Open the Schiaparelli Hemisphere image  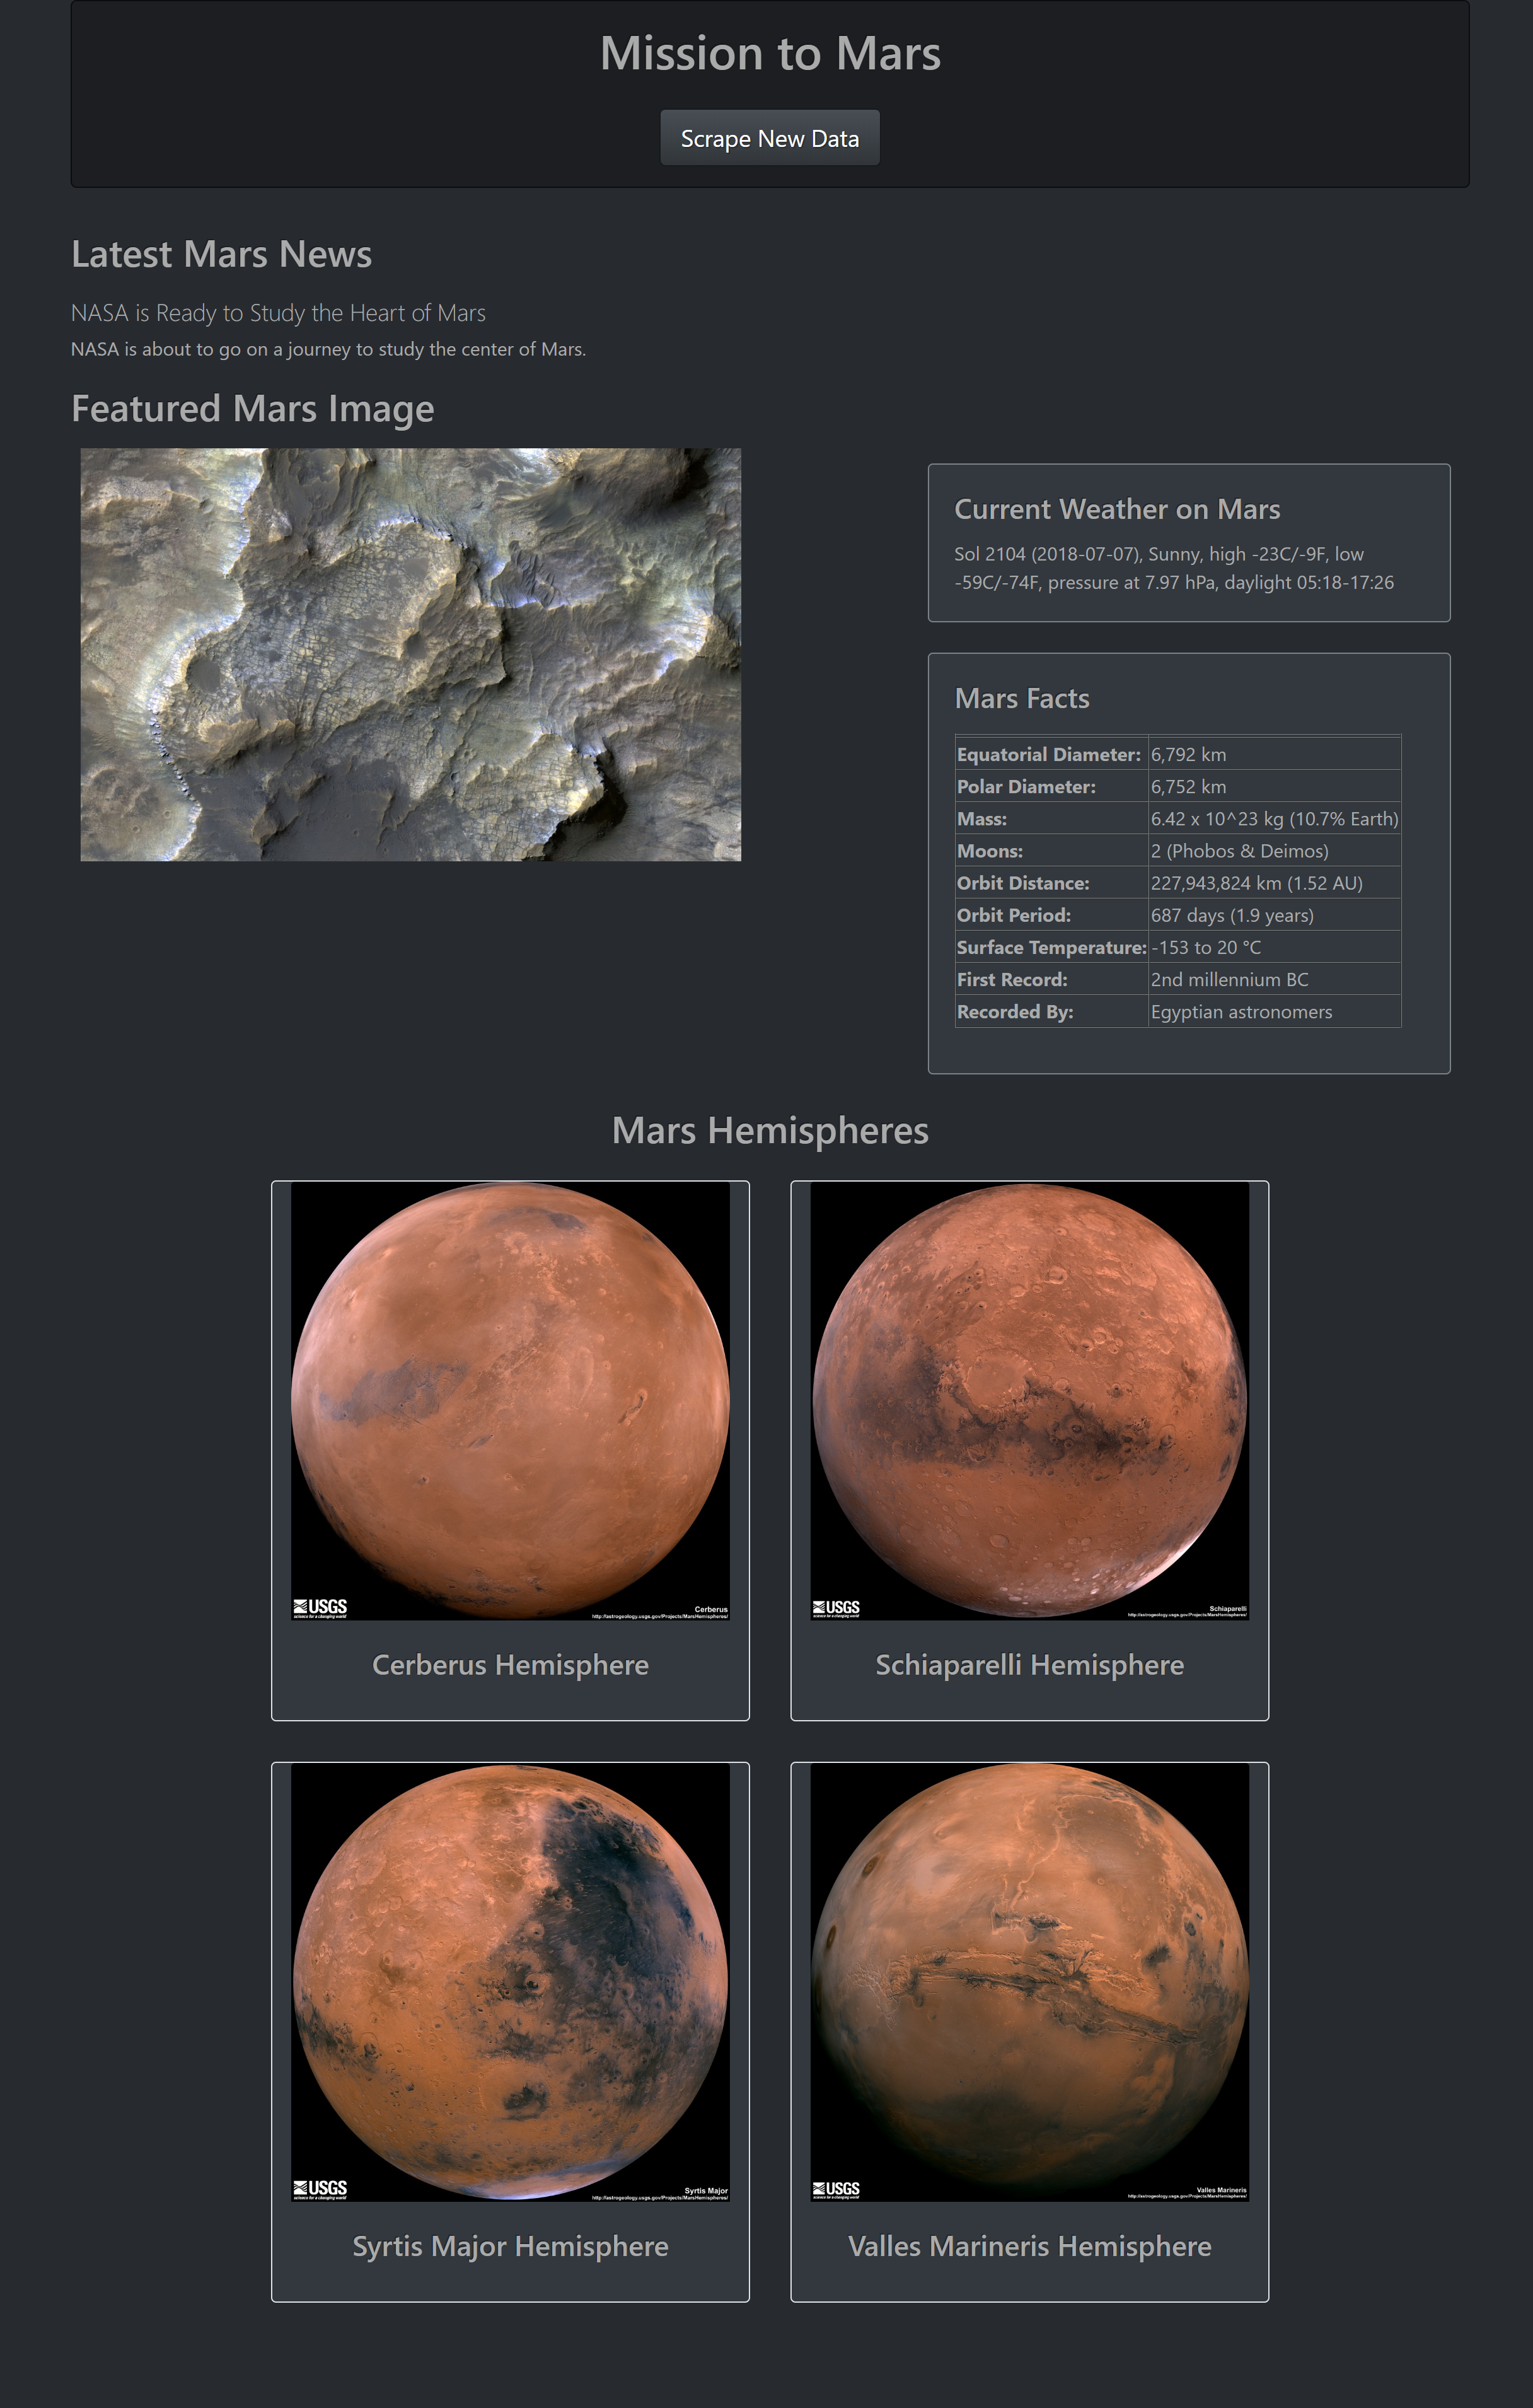point(1029,1401)
